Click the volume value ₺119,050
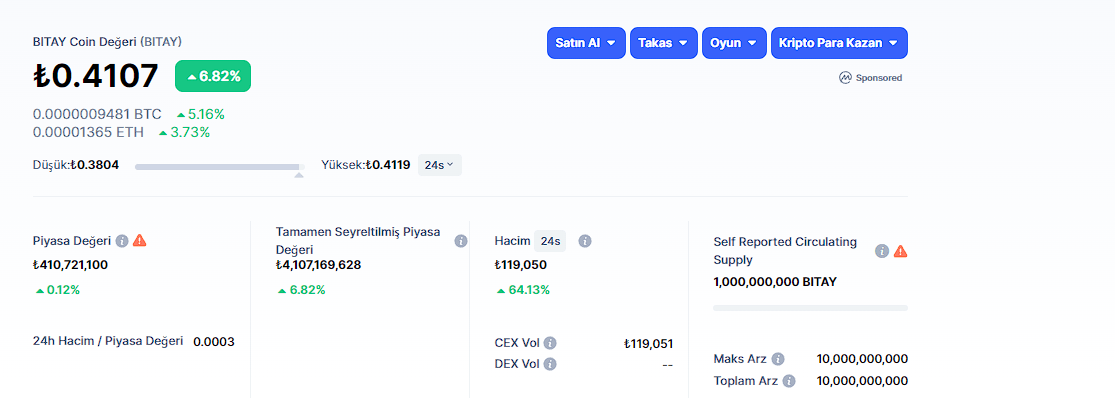 coord(521,265)
